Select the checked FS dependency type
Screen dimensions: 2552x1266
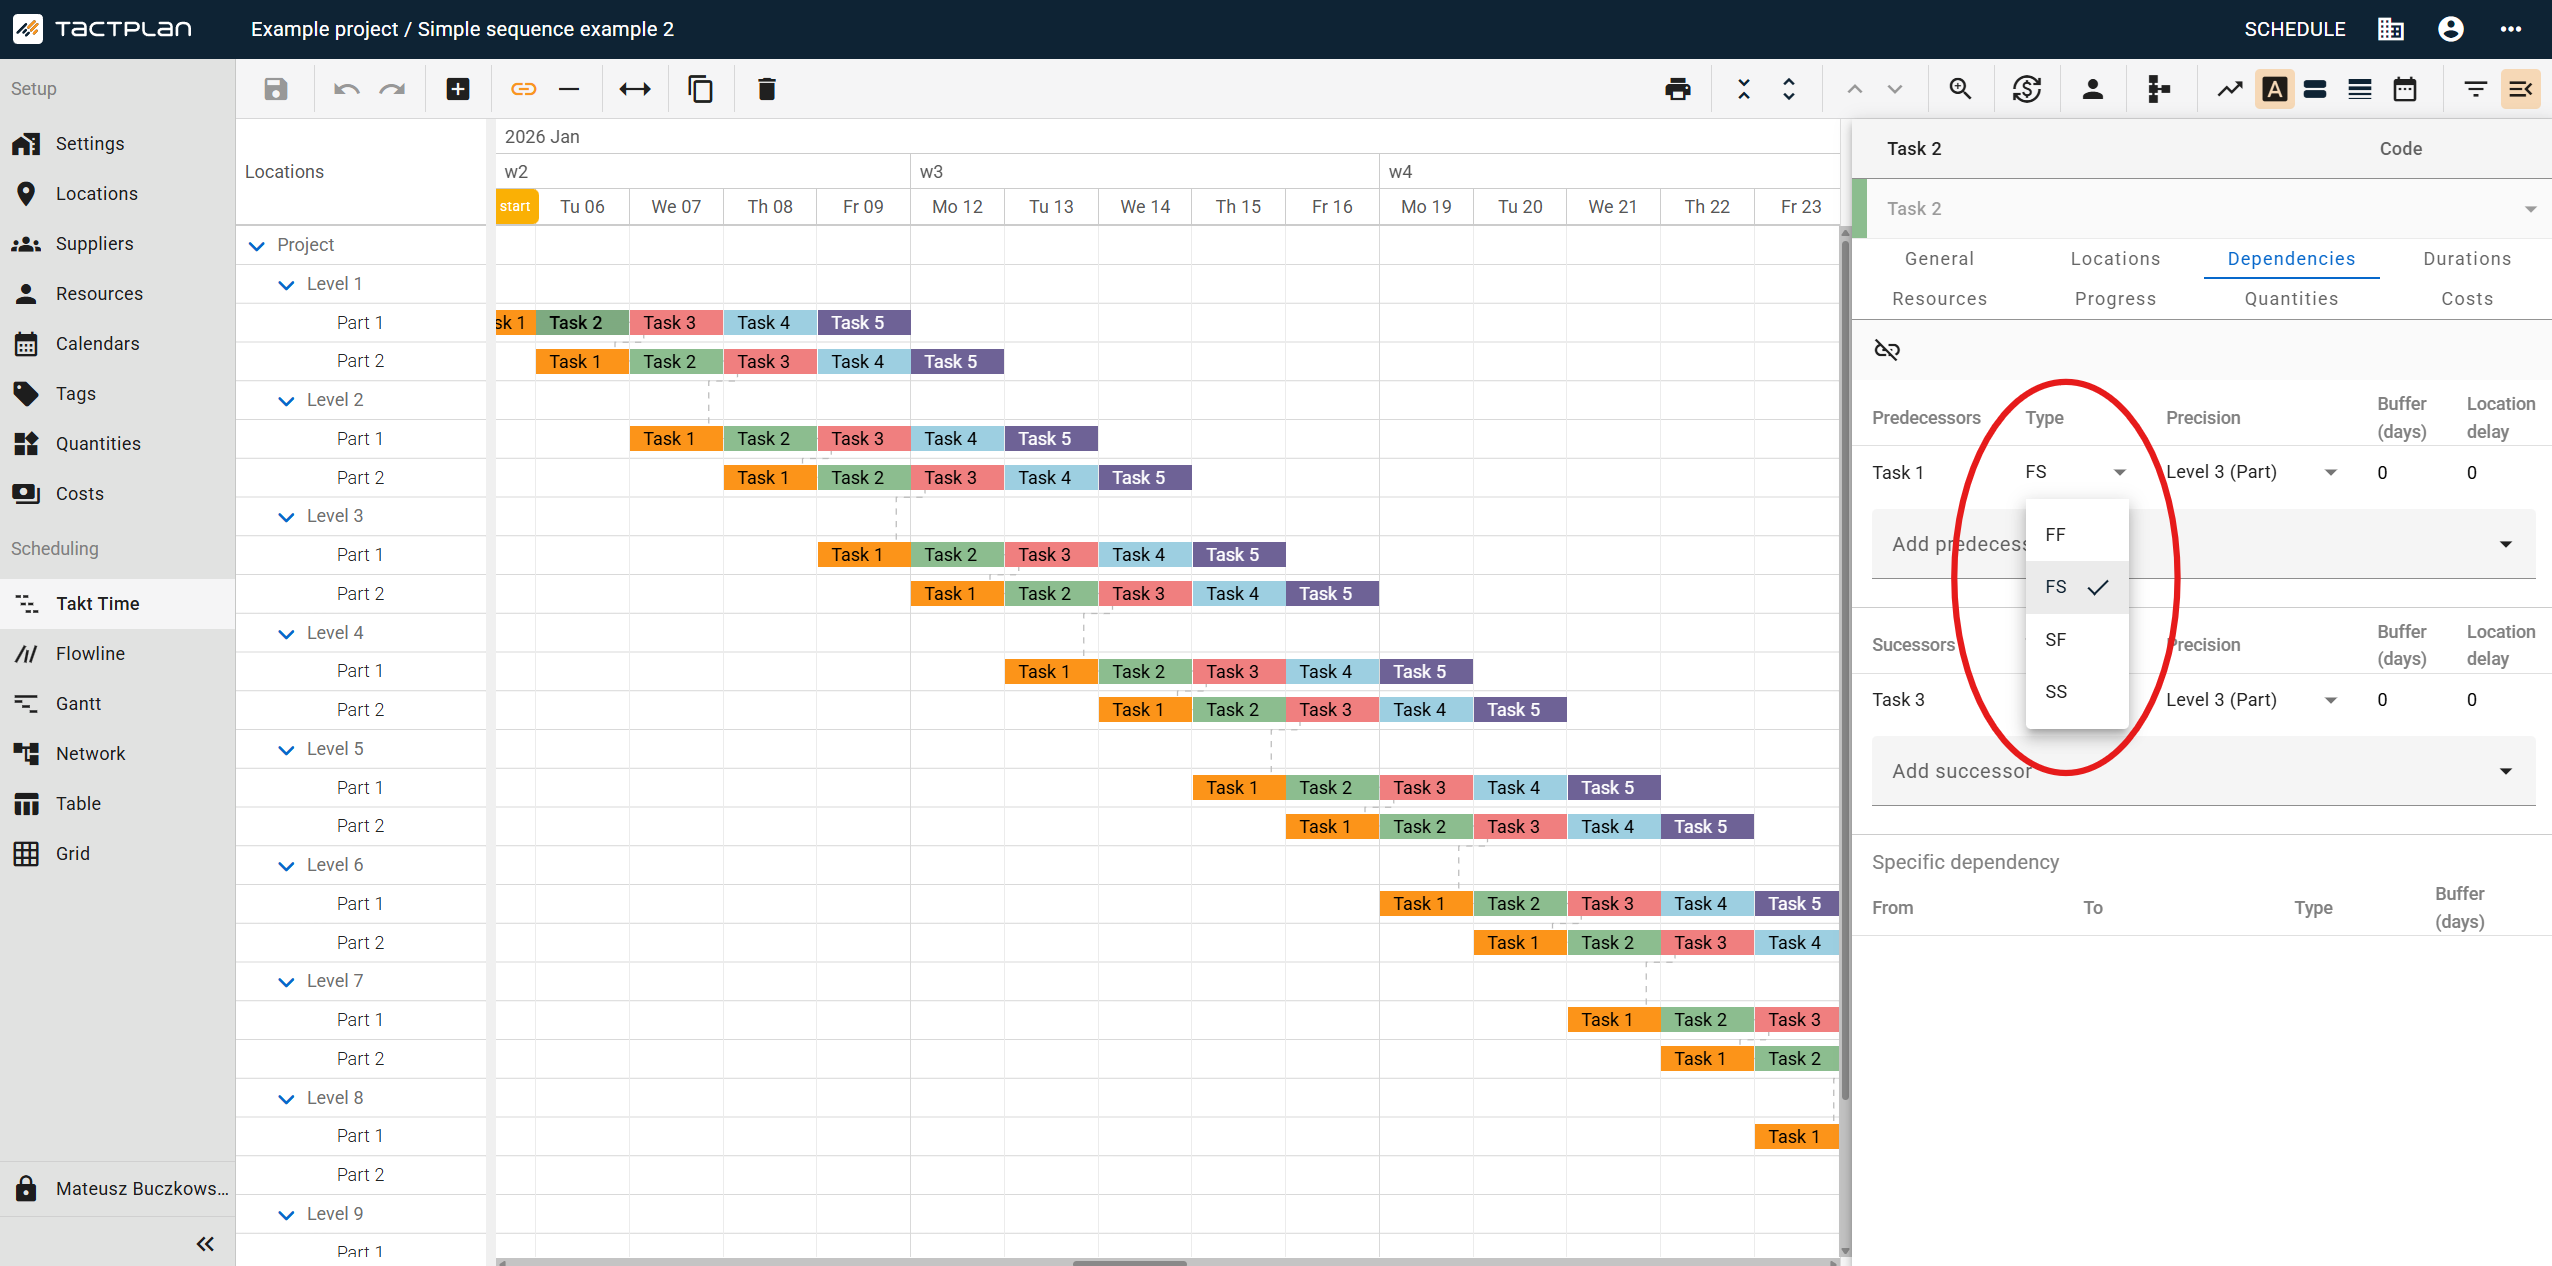point(2077,587)
